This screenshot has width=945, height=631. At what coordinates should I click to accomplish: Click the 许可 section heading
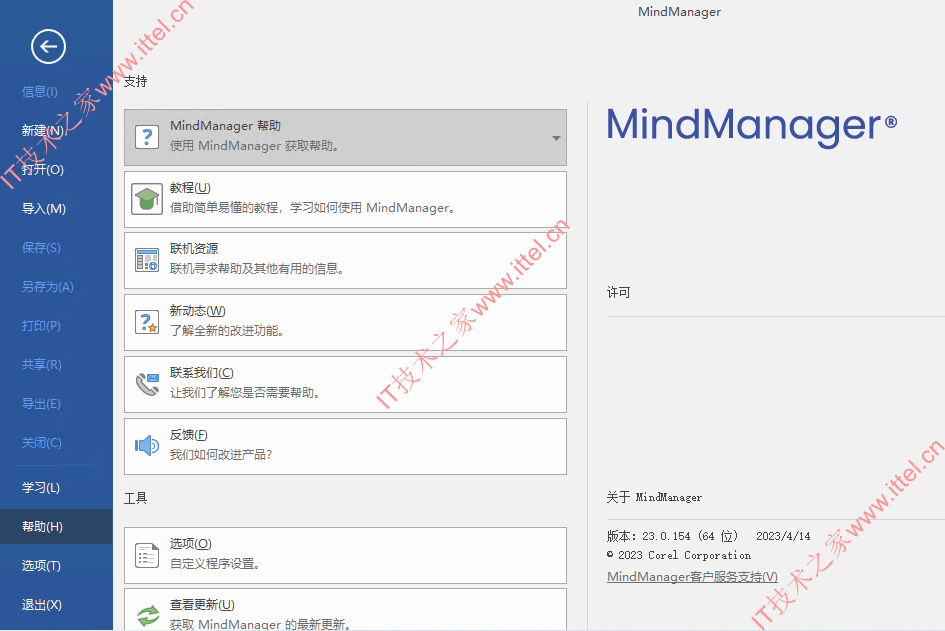click(618, 292)
